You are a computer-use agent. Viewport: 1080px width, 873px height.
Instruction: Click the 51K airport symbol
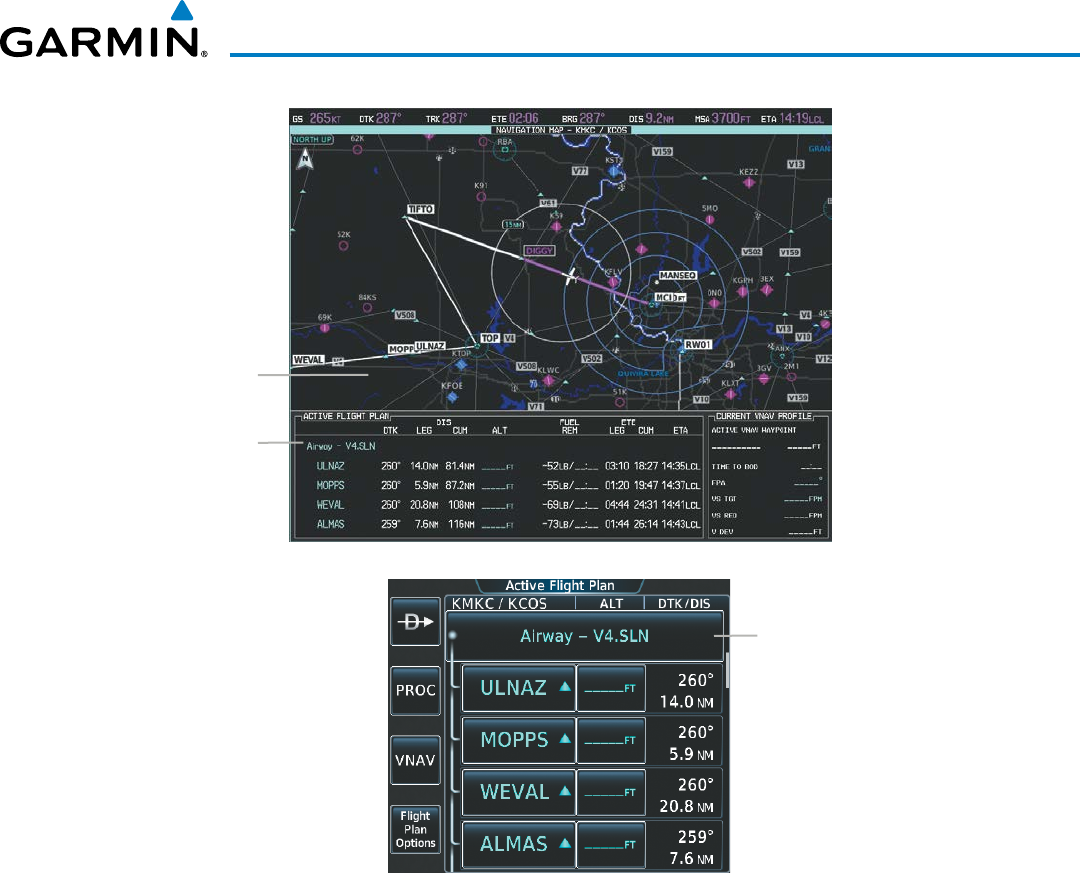pos(620,402)
